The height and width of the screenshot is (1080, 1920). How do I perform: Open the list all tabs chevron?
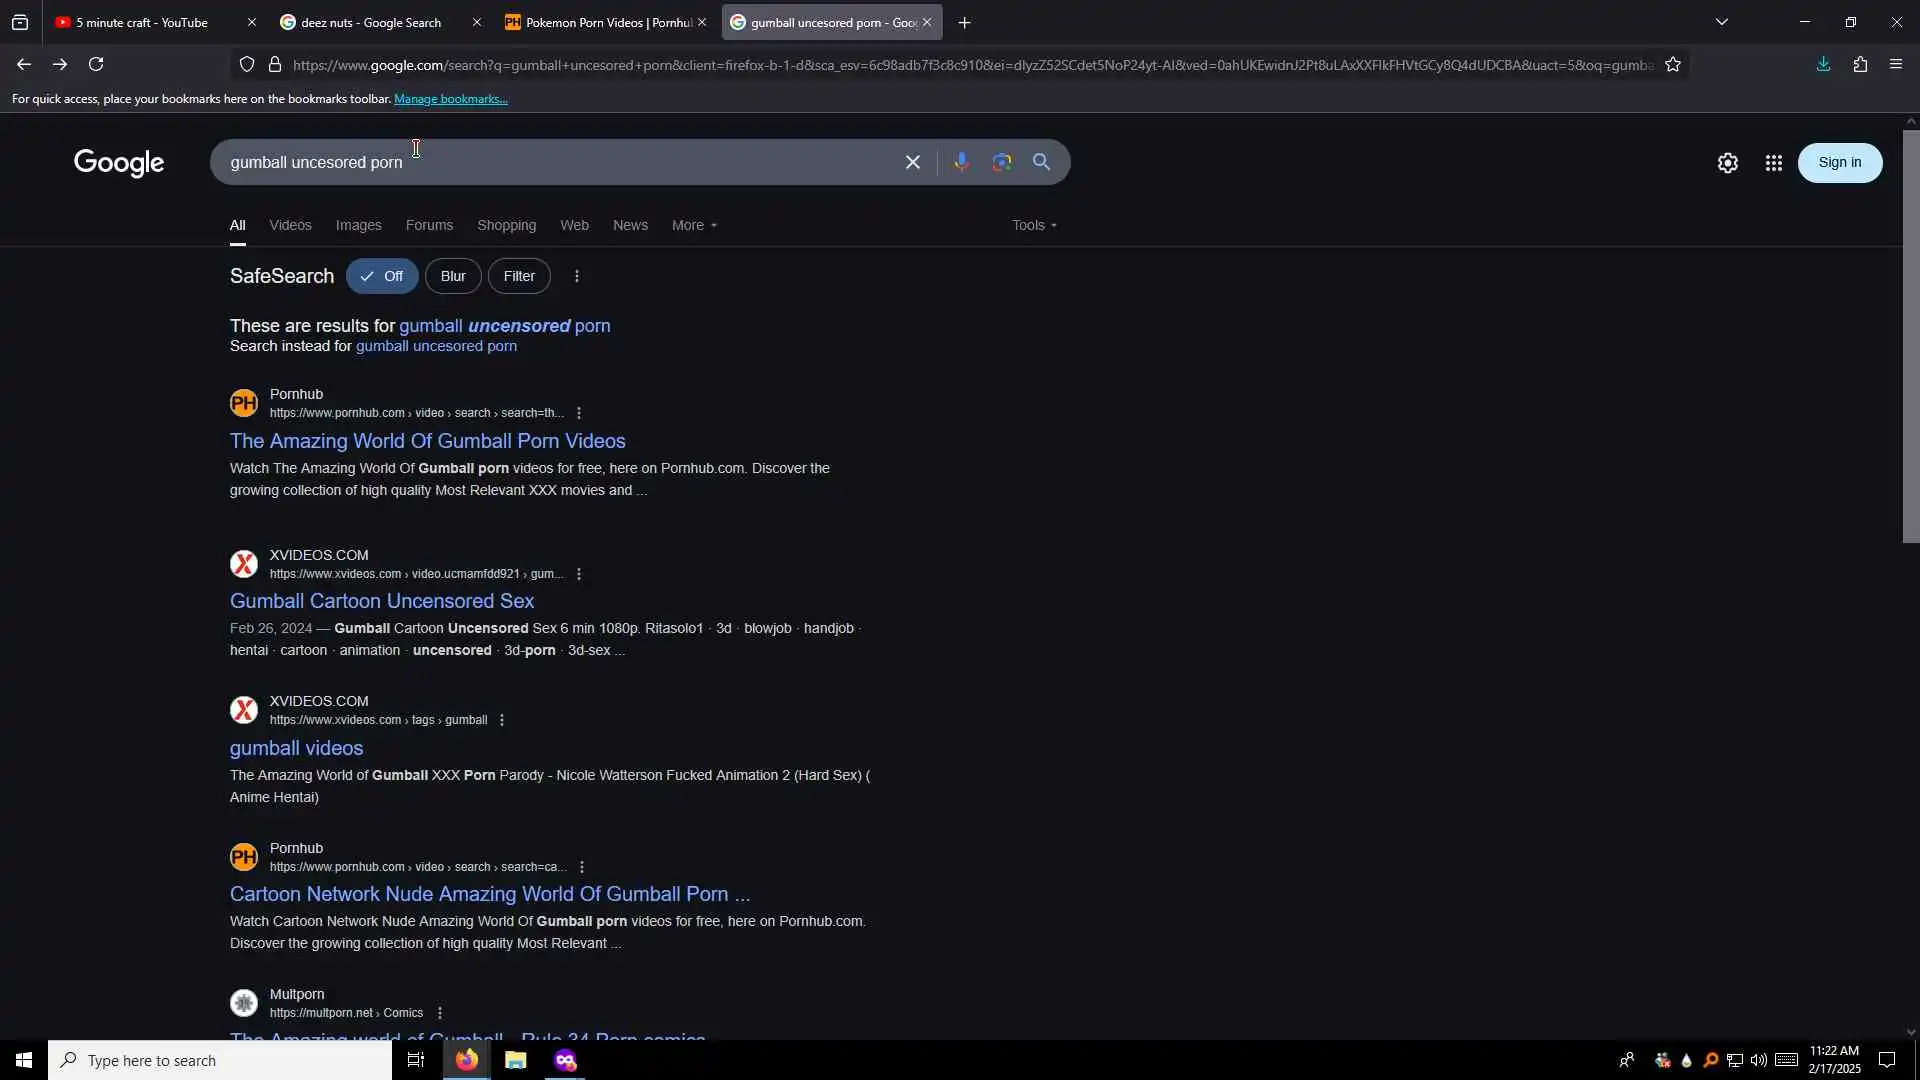1721,22
